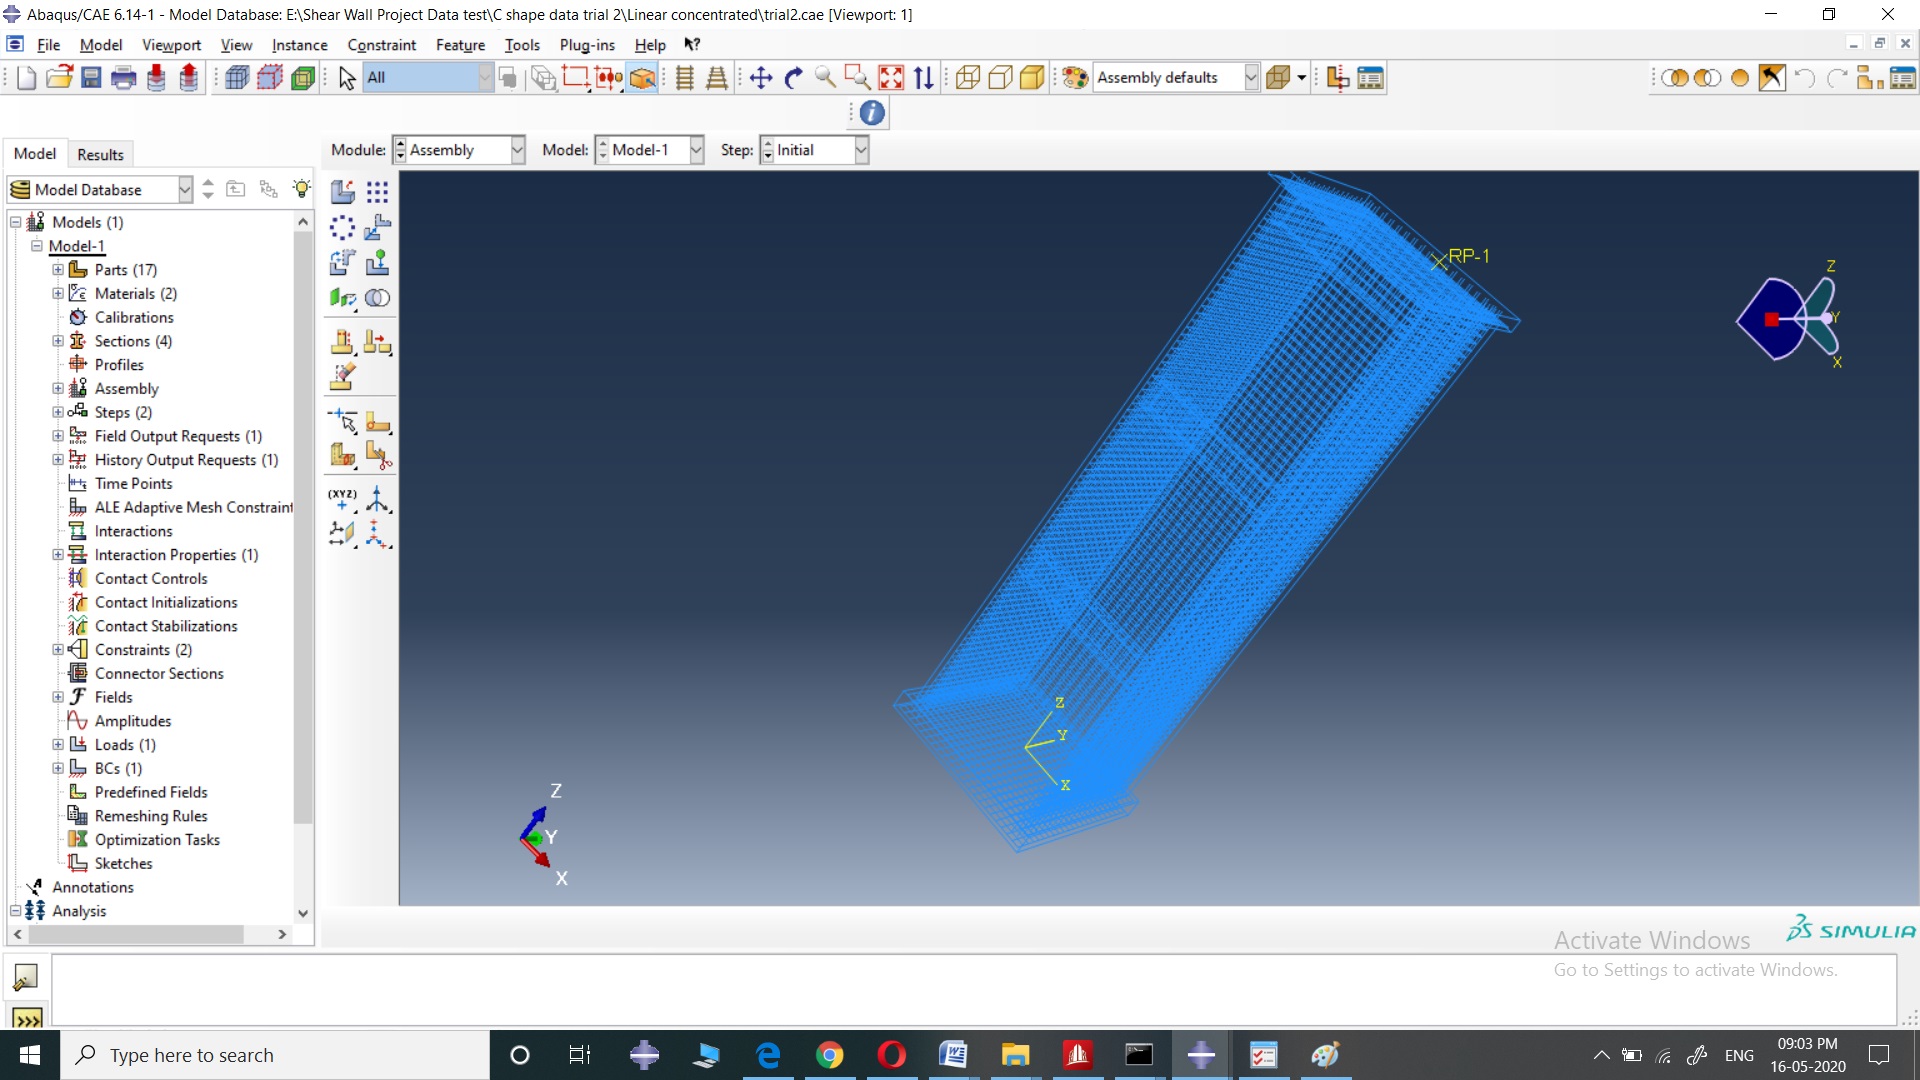The image size is (1920, 1080).
Task: Toggle the shaded render style
Action: coord(1033,77)
